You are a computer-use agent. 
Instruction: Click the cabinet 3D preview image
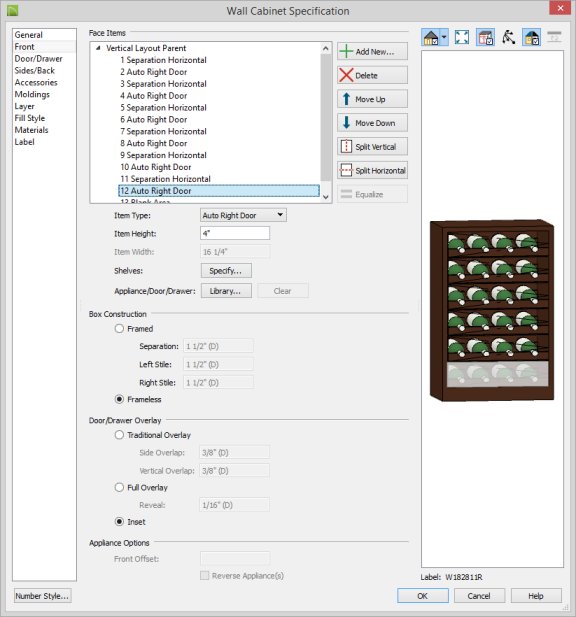pyautogui.click(x=492, y=310)
